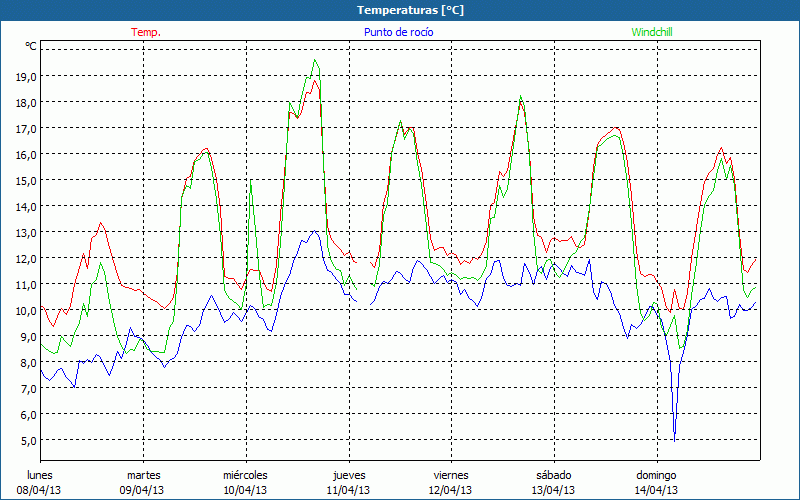800x500 pixels.
Task: Click the lowest dip of the blue dew point curve
Action: pos(675,439)
